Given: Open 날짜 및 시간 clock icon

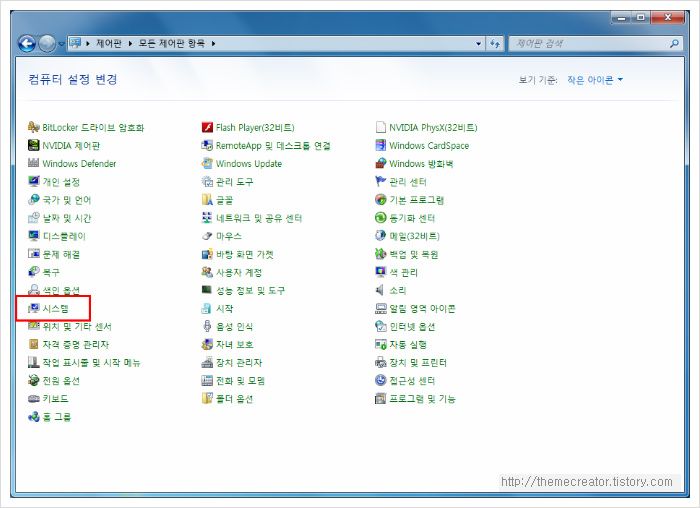Looking at the screenshot, I should [x=33, y=218].
